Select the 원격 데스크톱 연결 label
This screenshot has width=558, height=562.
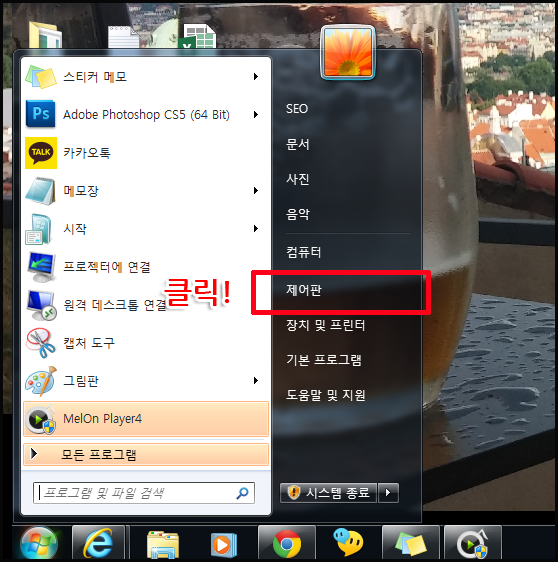click(115, 305)
